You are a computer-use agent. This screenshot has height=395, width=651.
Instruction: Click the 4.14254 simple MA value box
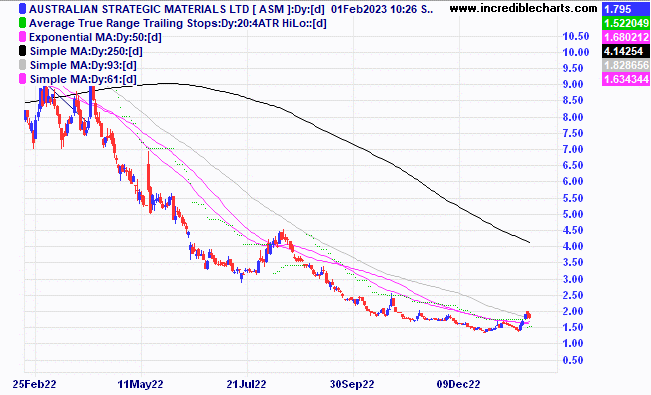pos(626,51)
